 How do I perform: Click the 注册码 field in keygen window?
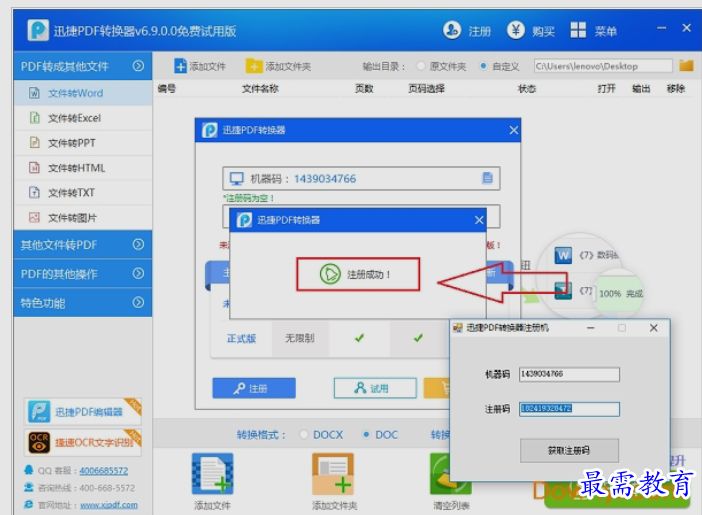(x=569, y=409)
